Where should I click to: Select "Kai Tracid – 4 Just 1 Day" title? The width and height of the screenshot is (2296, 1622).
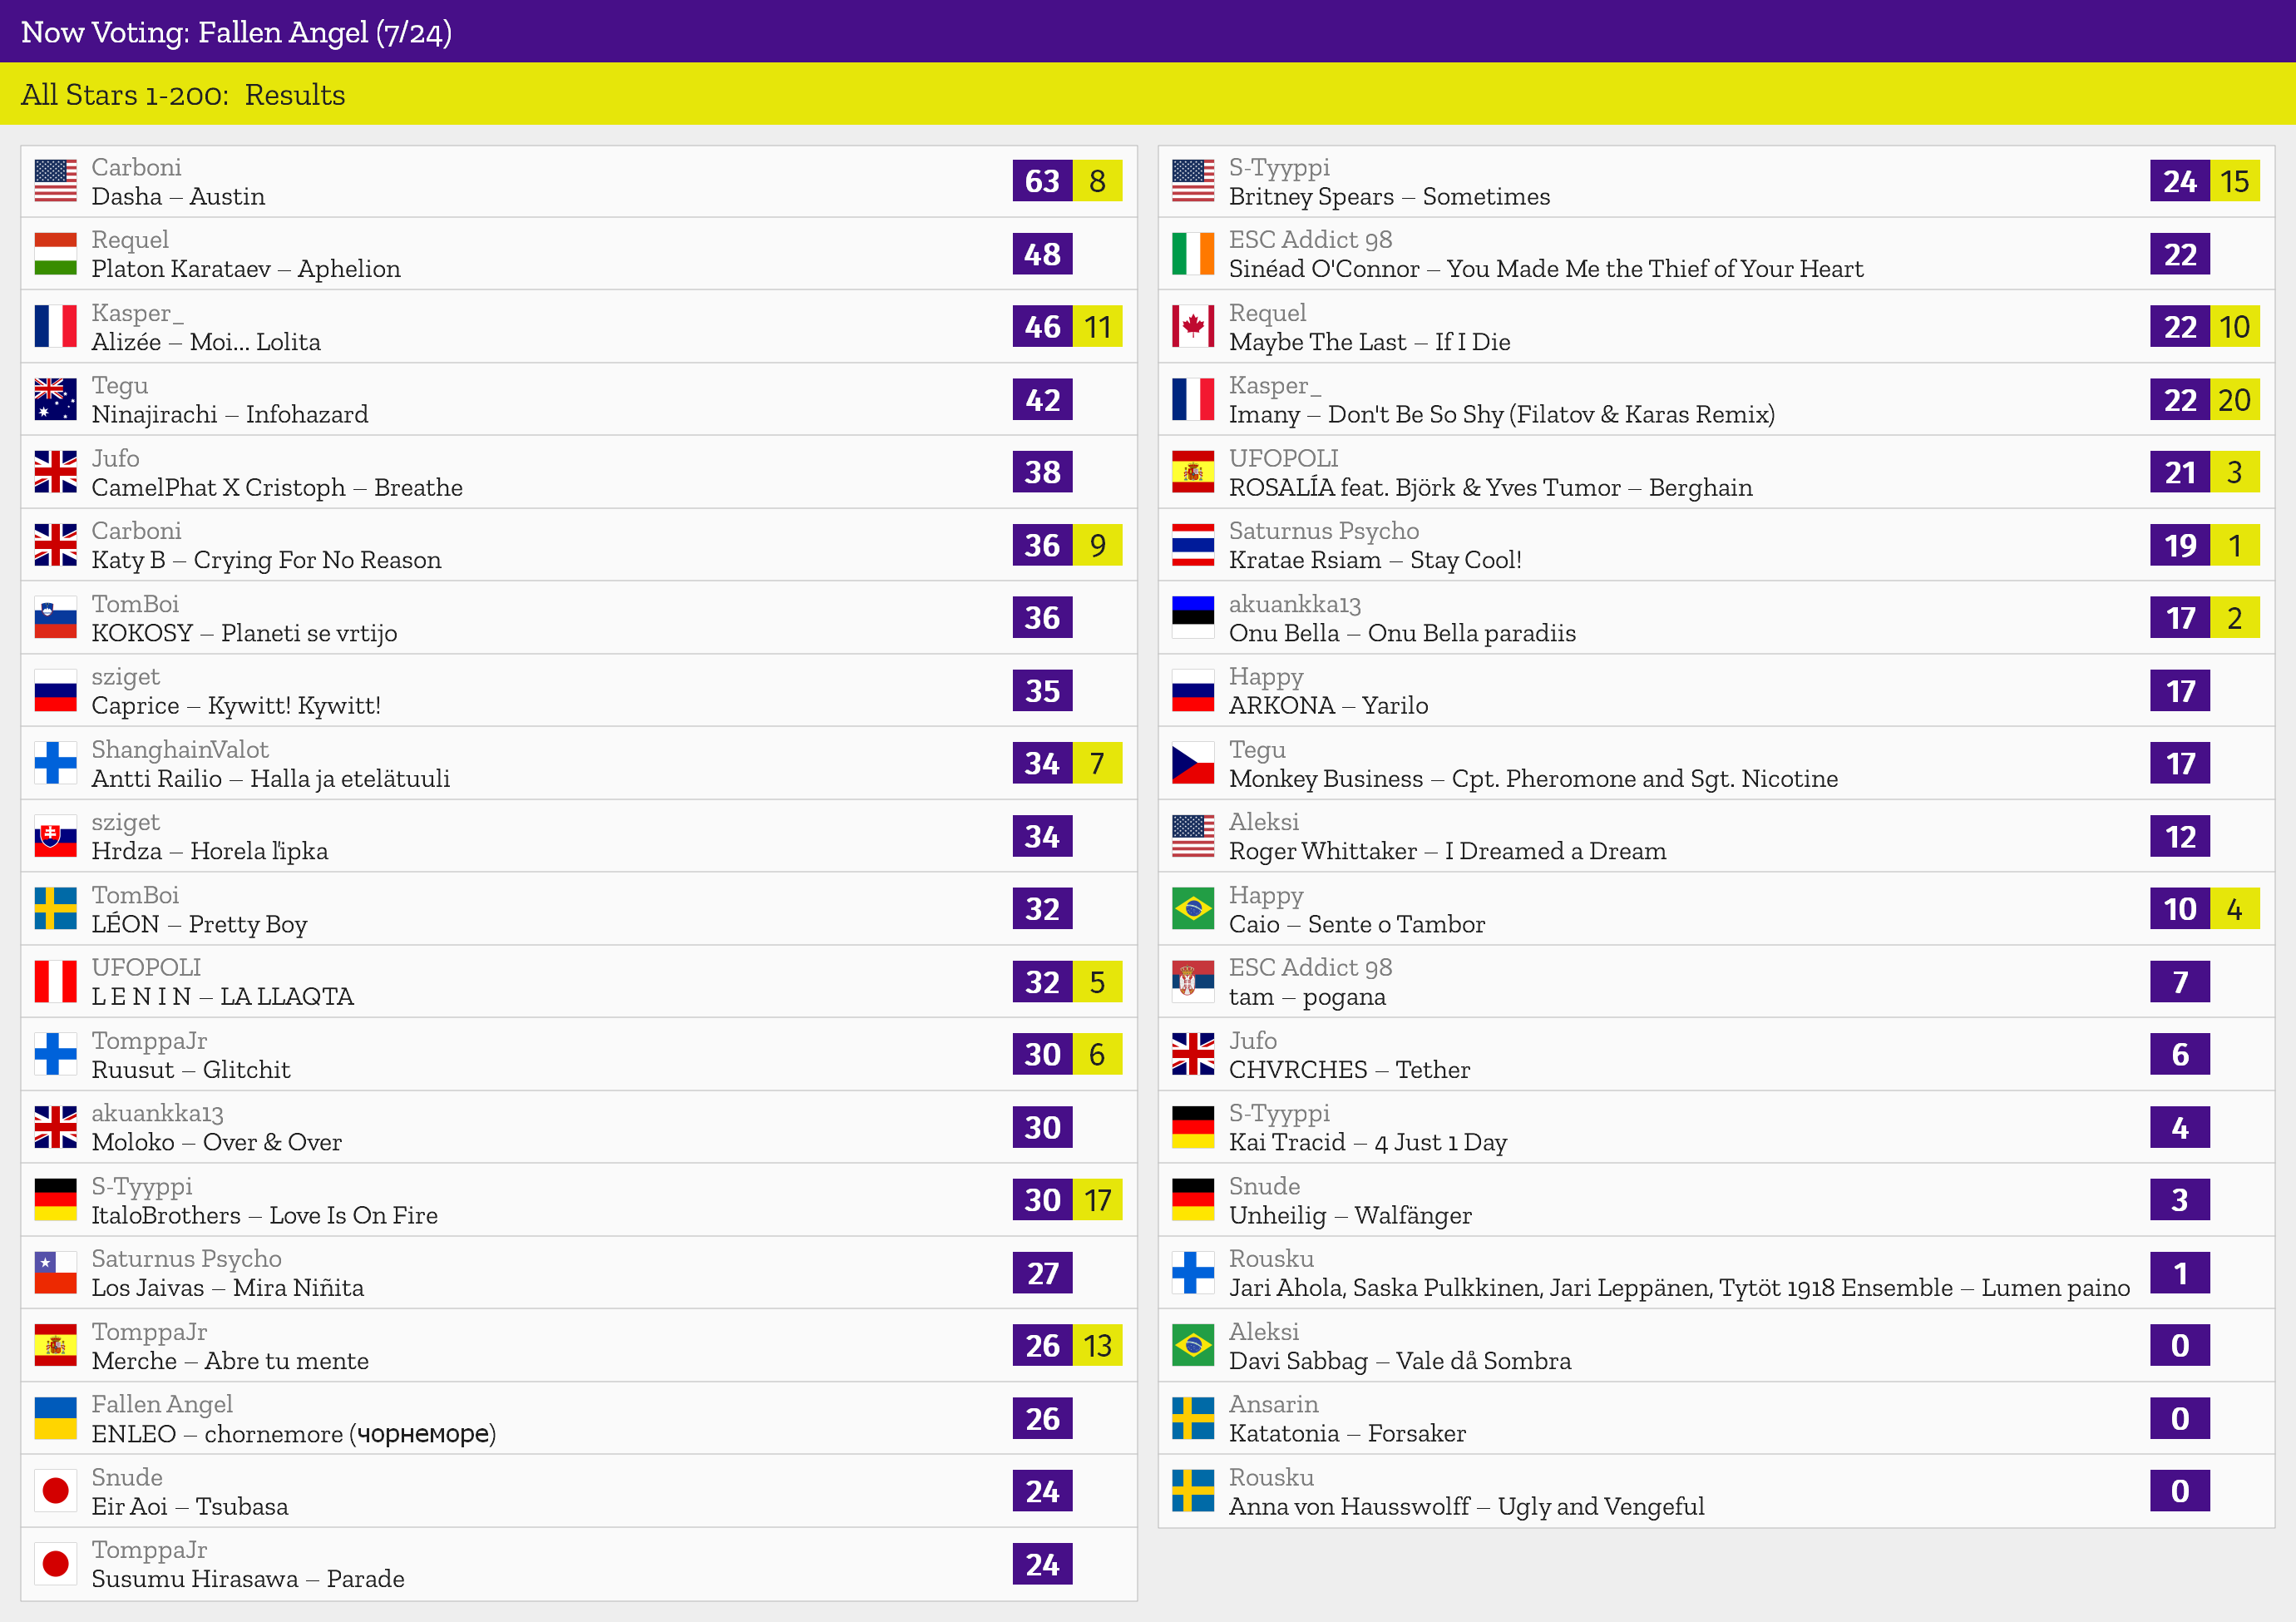point(1368,1142)
